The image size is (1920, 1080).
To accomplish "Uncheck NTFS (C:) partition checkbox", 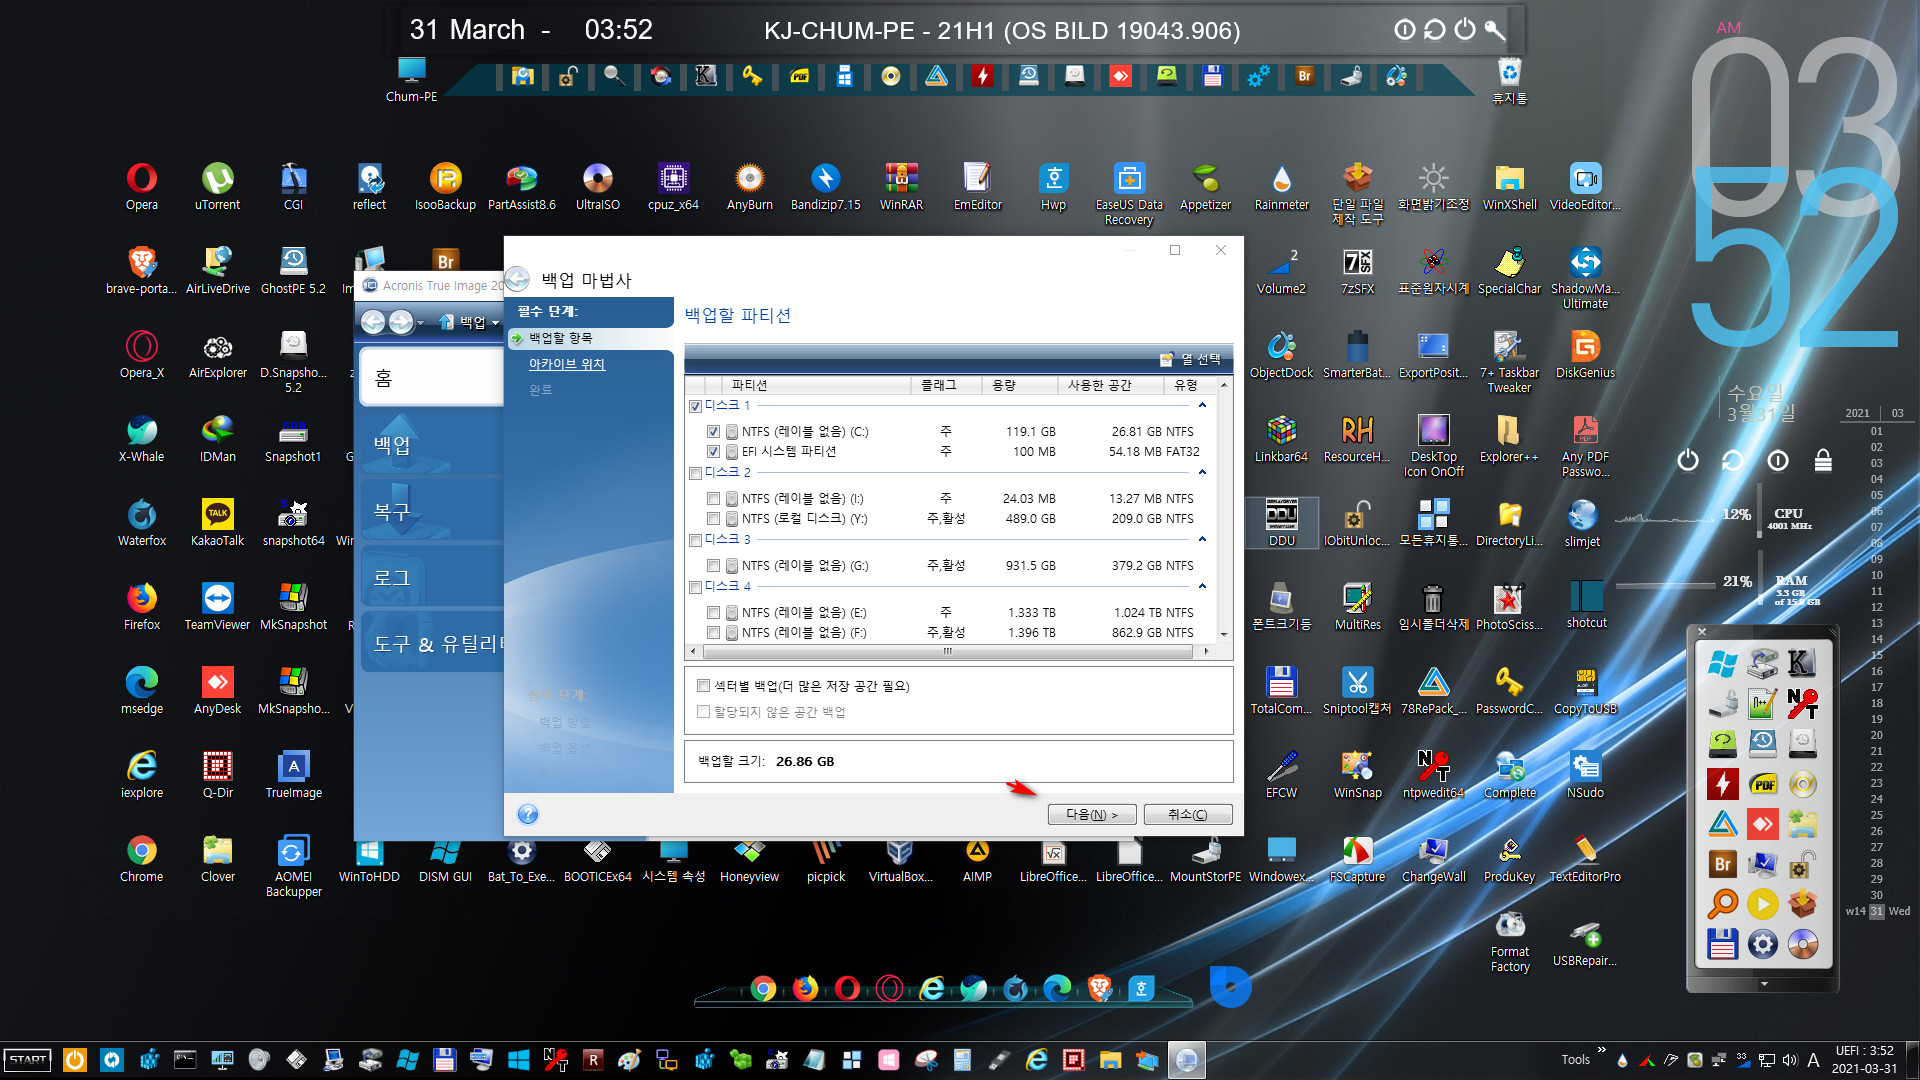I will coord(713,432).
